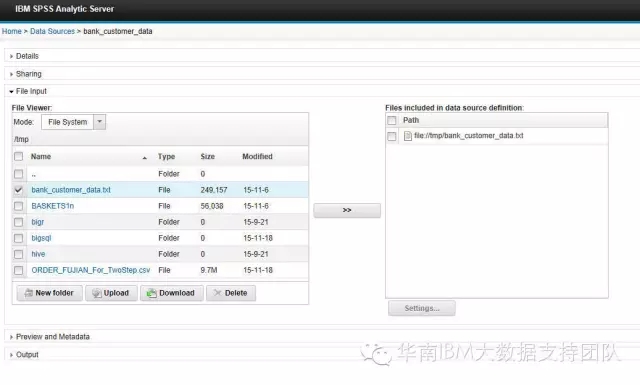Click the Delete button
Viewport: 640px width, 385px height.
point(231,293)
